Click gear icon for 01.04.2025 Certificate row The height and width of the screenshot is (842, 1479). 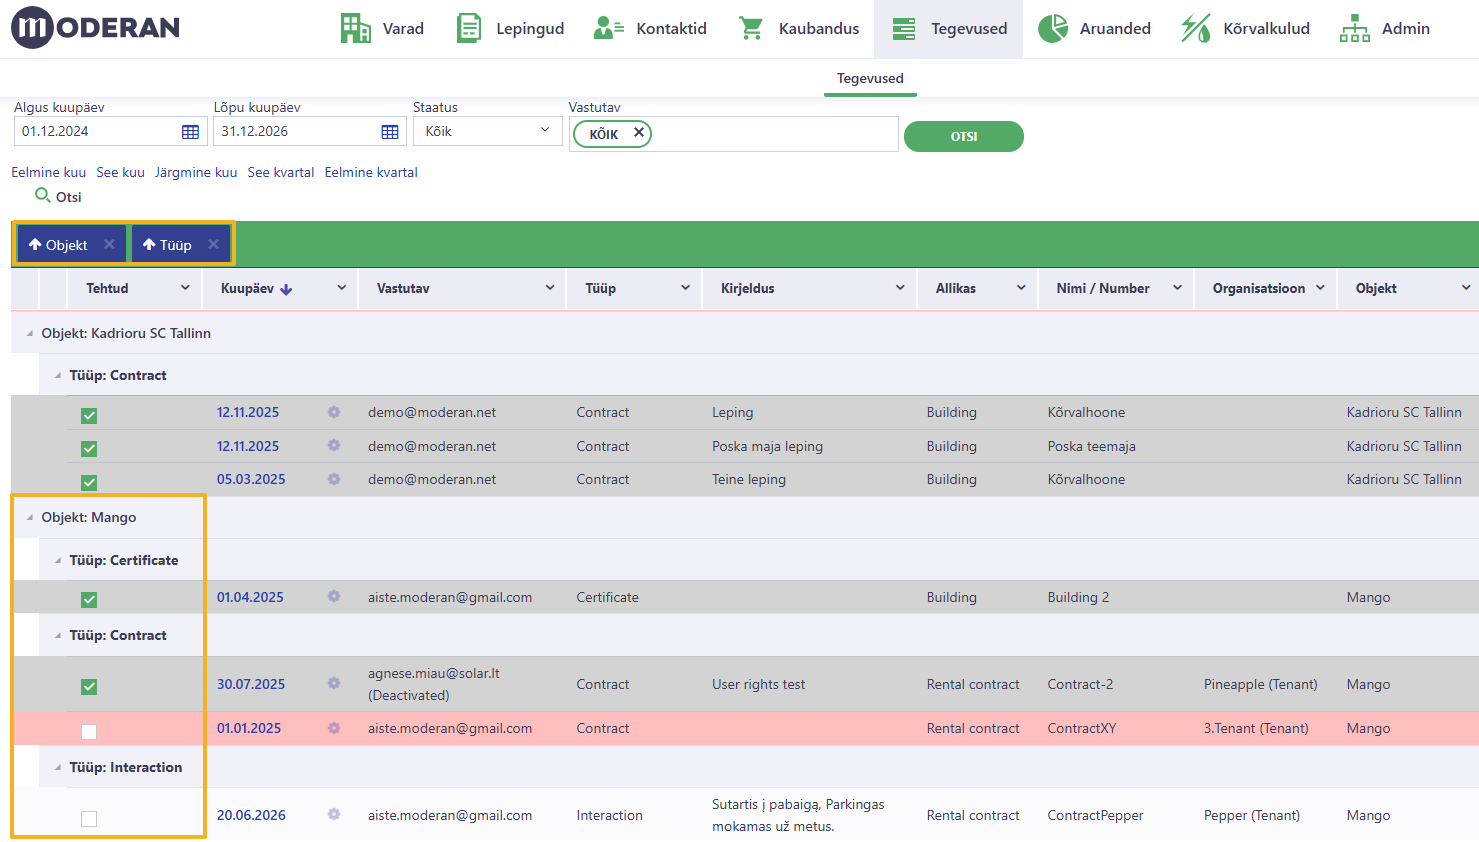click(x=334, y=597)
